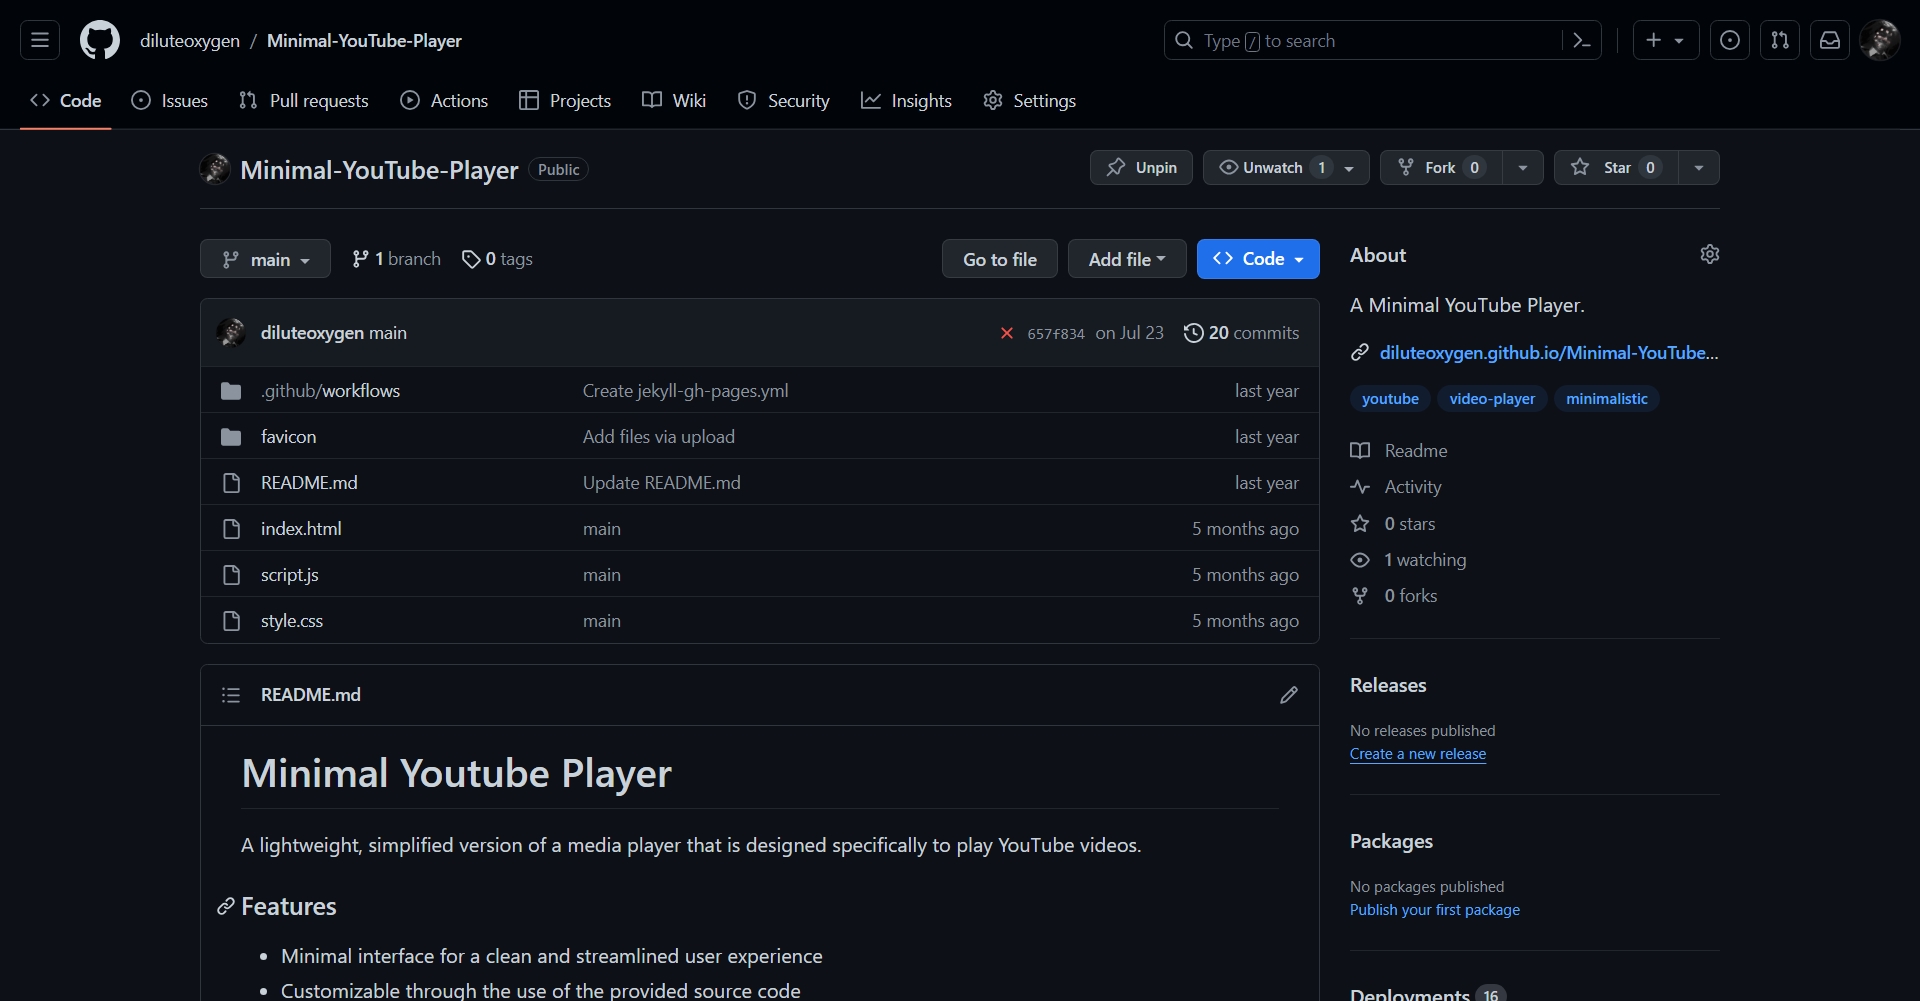Expand the Add file dropdown
The image size is (1920, 1001).
[x=1127, y=259]
